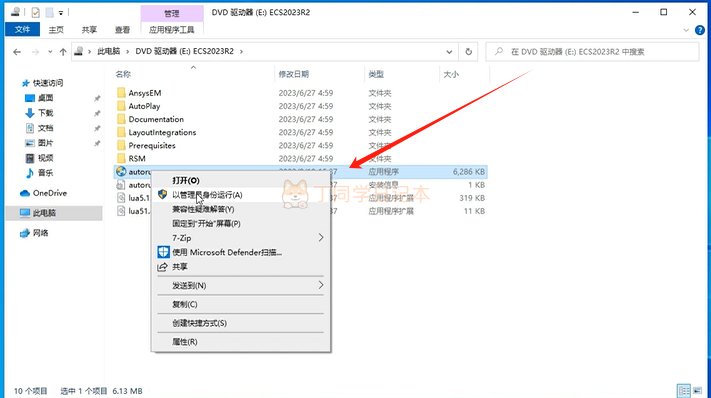Viewport: 711px width, 398px height.
Task: Click the 此电脑 breadcrumb in address bar
Action: [108, 51]
